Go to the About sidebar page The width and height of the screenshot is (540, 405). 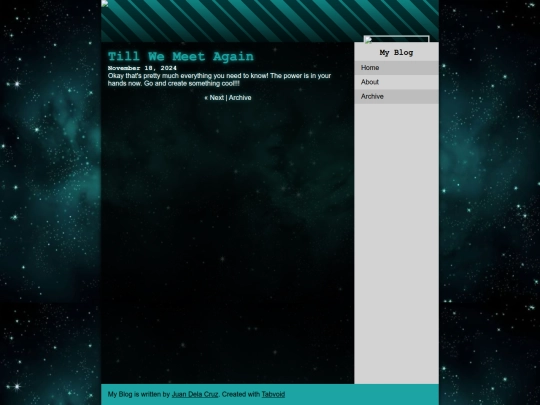click(396, 82)
